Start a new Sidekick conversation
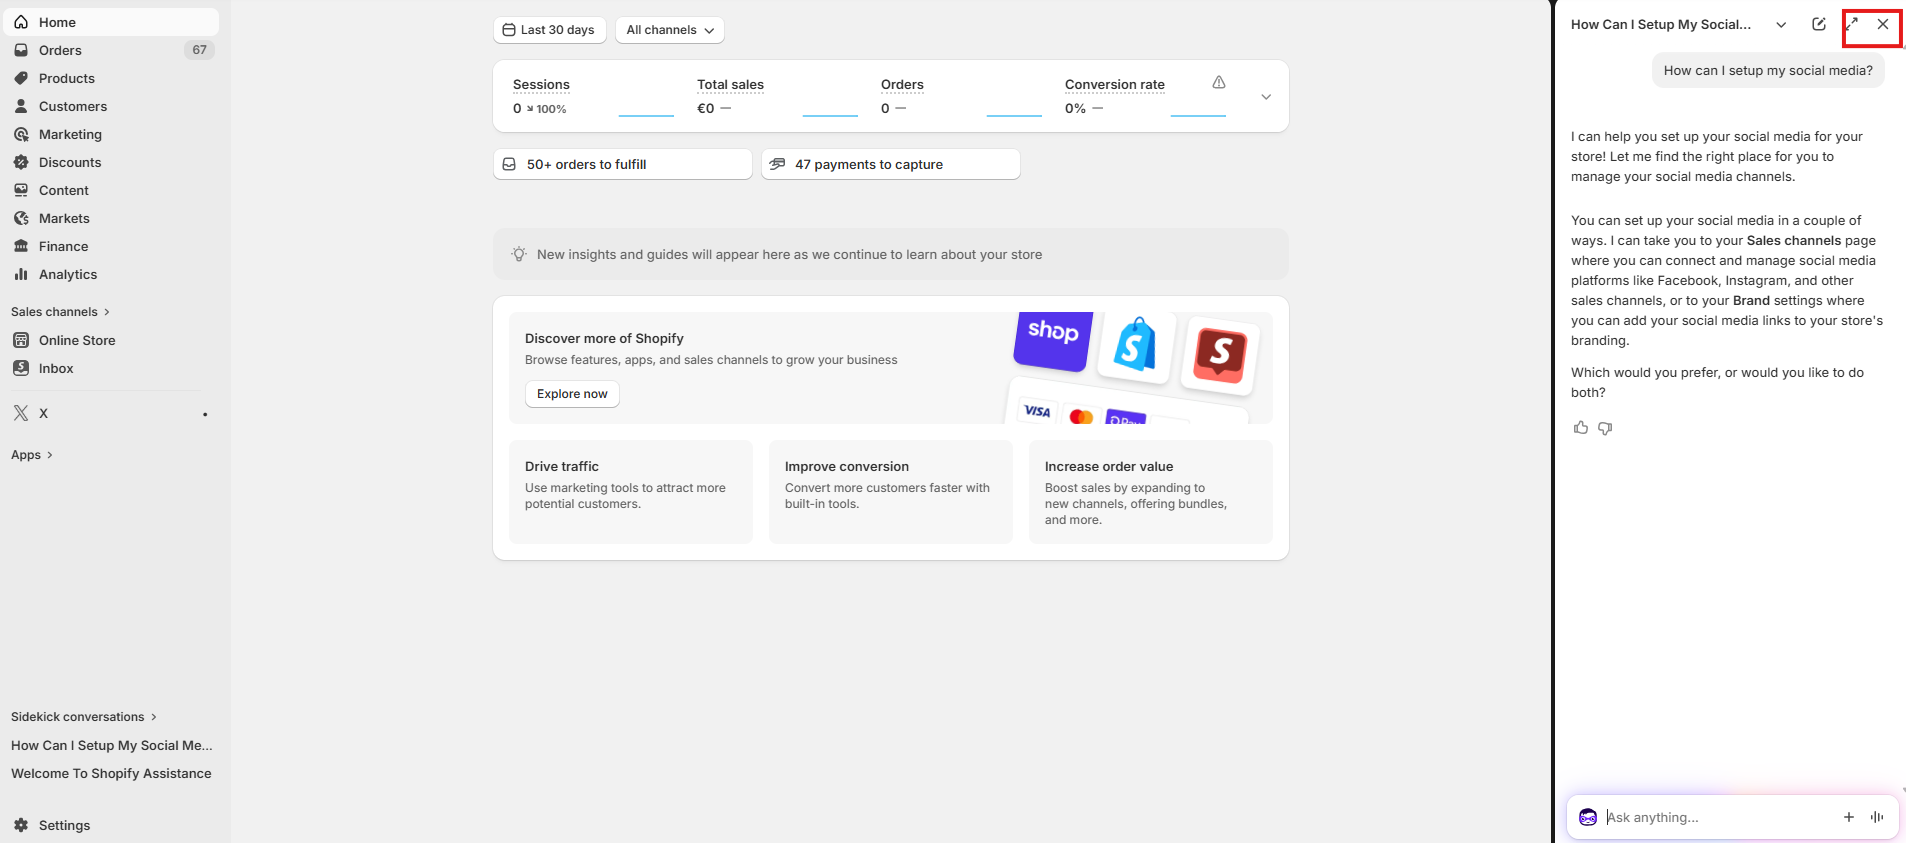Screen dimensions: 1906x843 pos(1819,24)
